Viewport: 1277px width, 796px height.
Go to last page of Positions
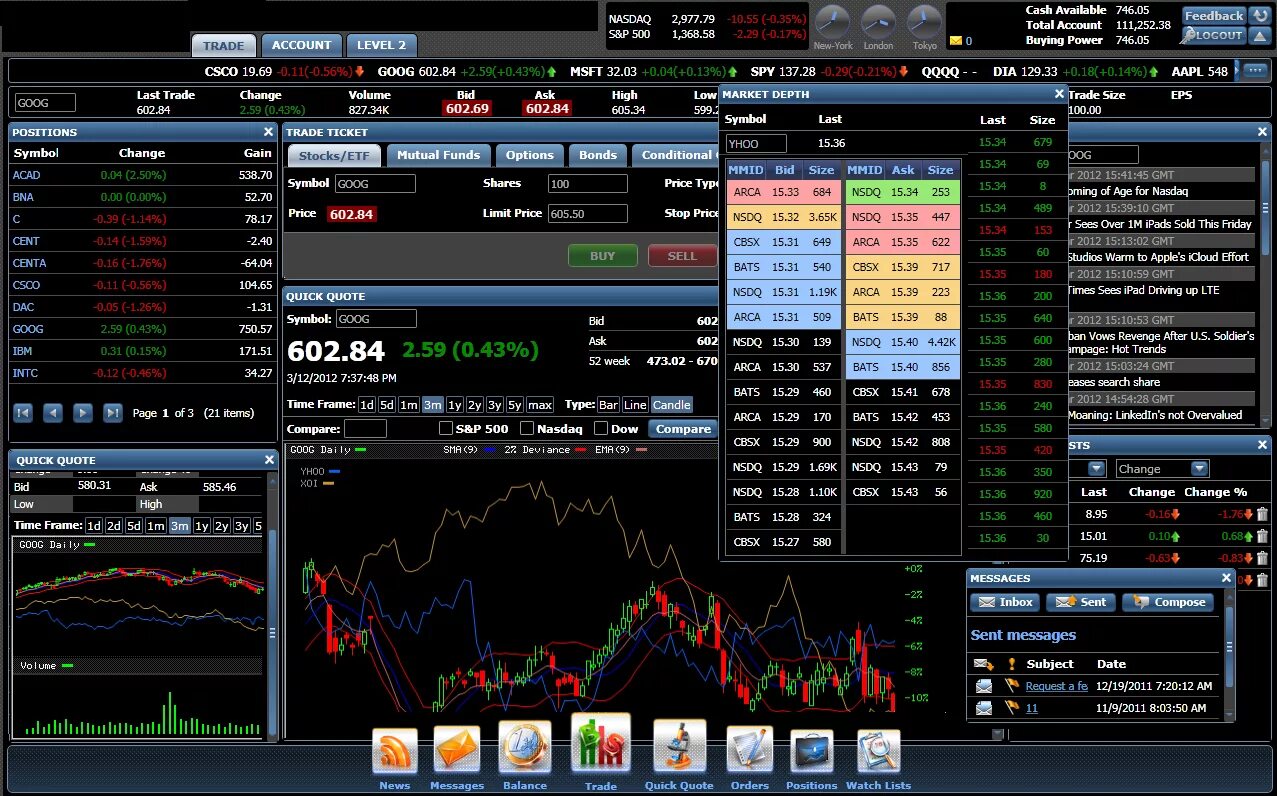pyautogui.click(x=113, y=412)
